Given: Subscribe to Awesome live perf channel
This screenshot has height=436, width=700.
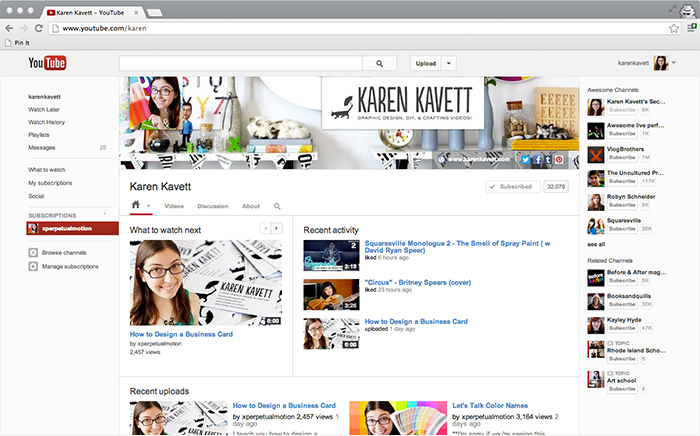Looking at the screenshot, I should (622, 133).
